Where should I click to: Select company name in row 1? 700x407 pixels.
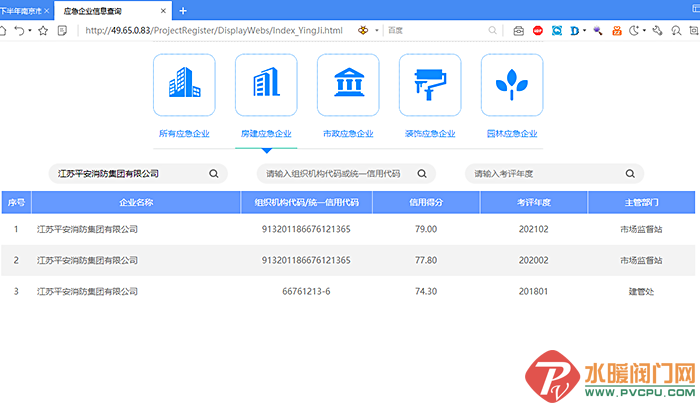(87, 229)
